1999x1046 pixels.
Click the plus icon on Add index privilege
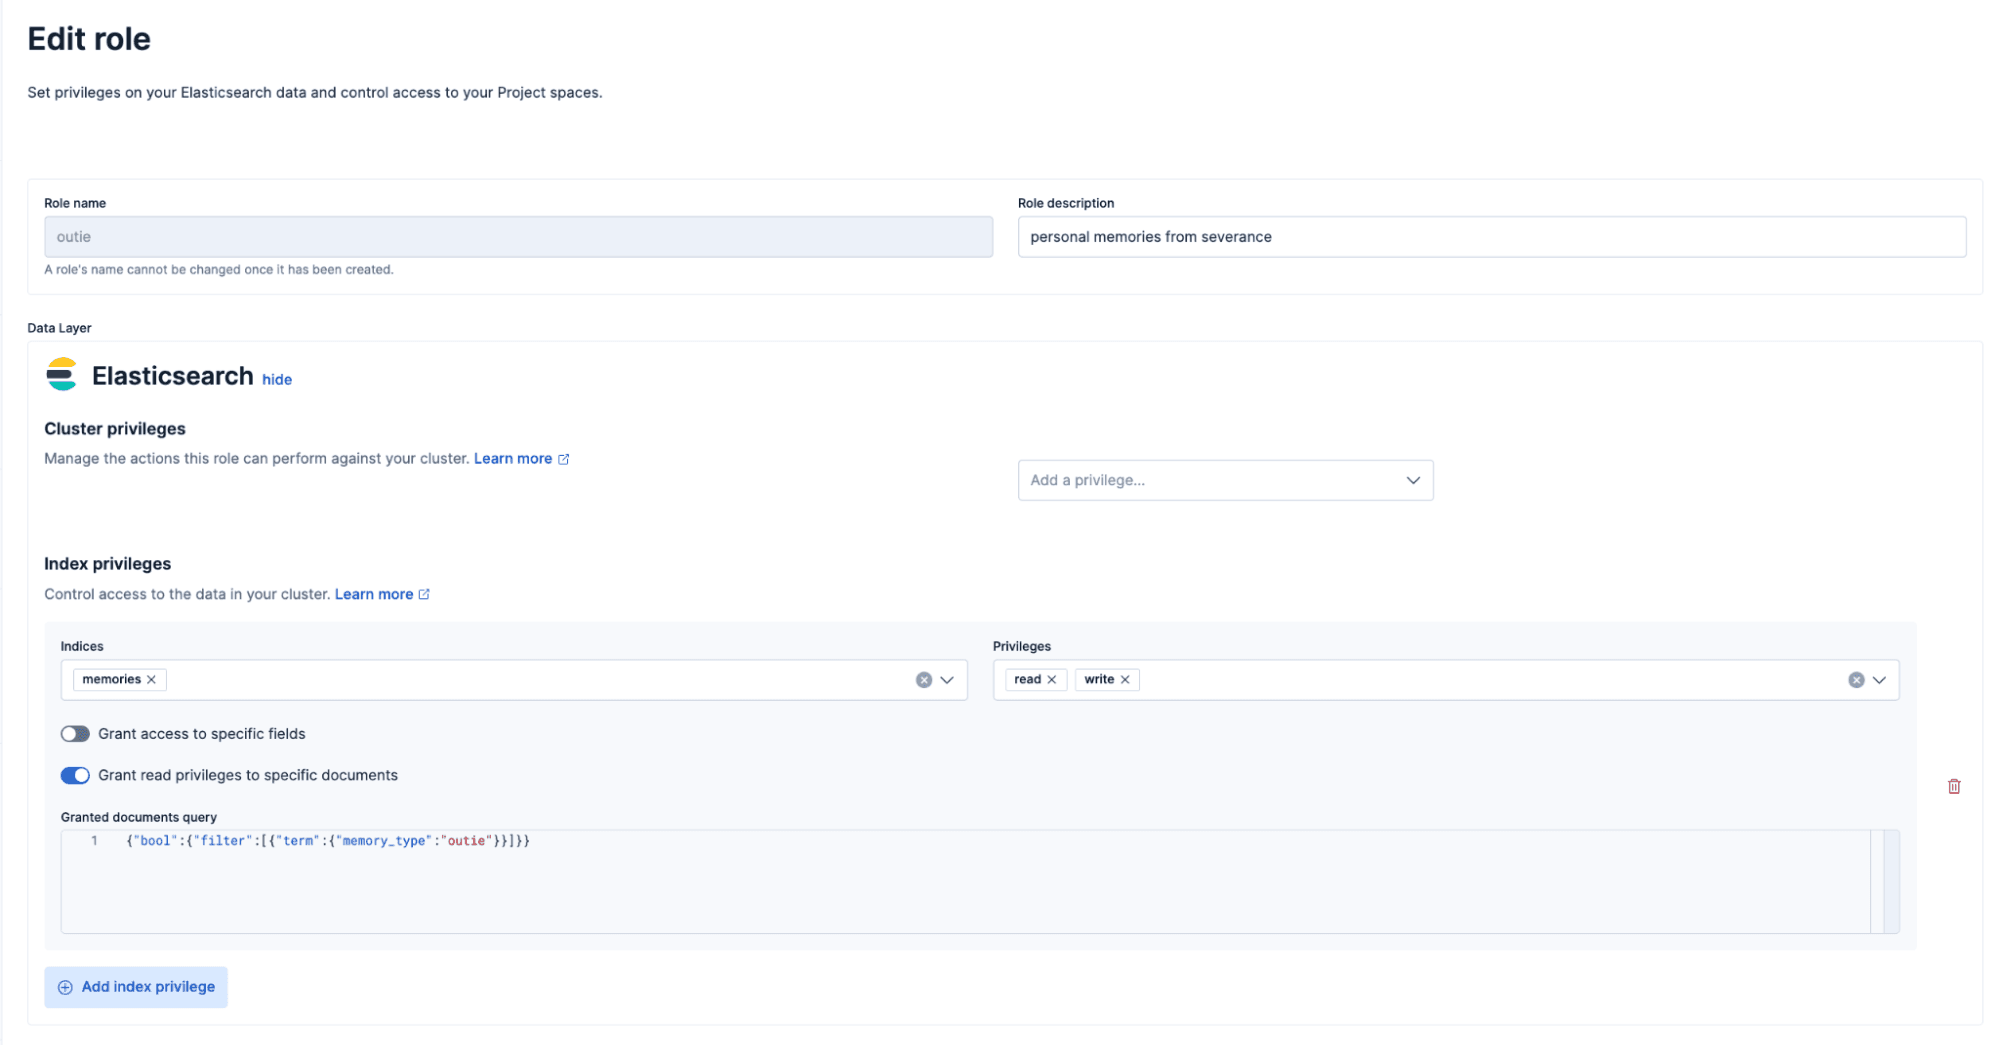(65, 987)
